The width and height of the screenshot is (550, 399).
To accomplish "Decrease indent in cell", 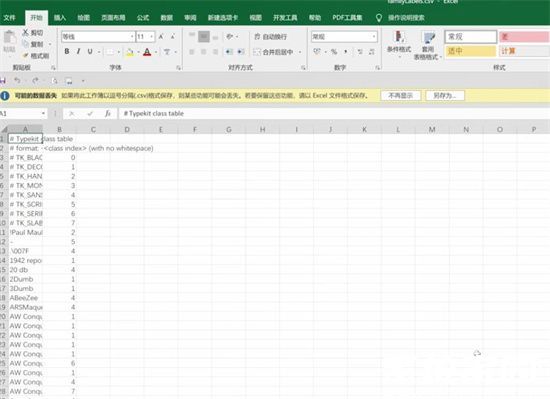I will coord(229,52).
